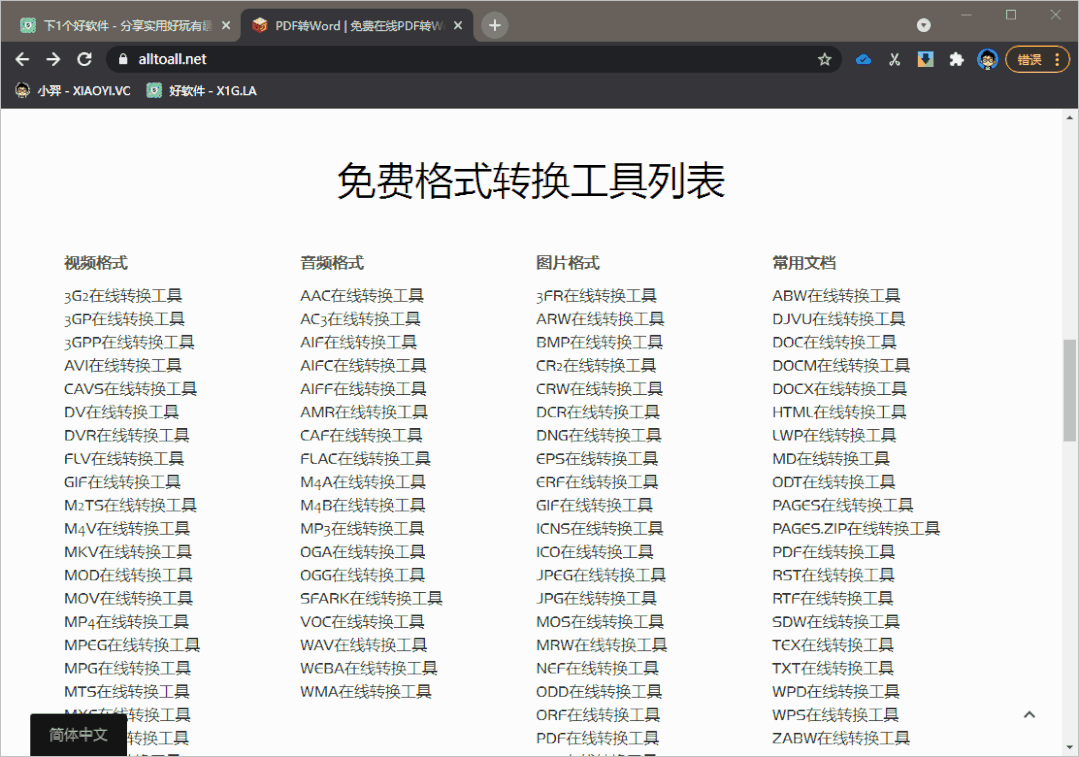Open HTML在线转换工具 link

[x=839, y=412]
